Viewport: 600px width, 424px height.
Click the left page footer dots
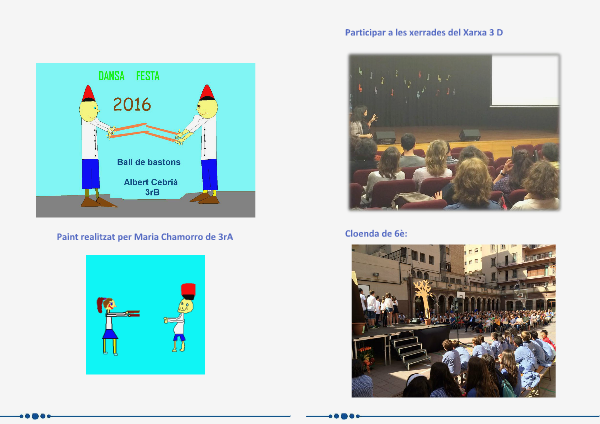coord(35,415)
